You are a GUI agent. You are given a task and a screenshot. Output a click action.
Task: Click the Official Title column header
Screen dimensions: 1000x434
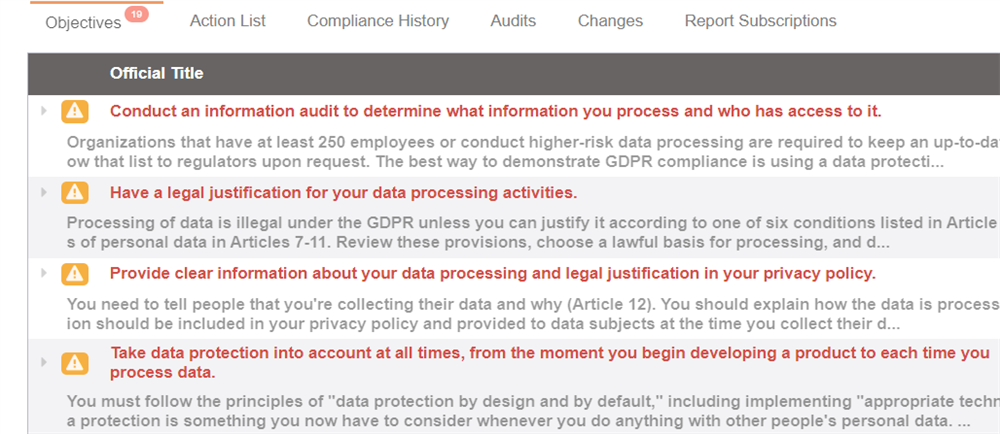click(x=156, y=73)
